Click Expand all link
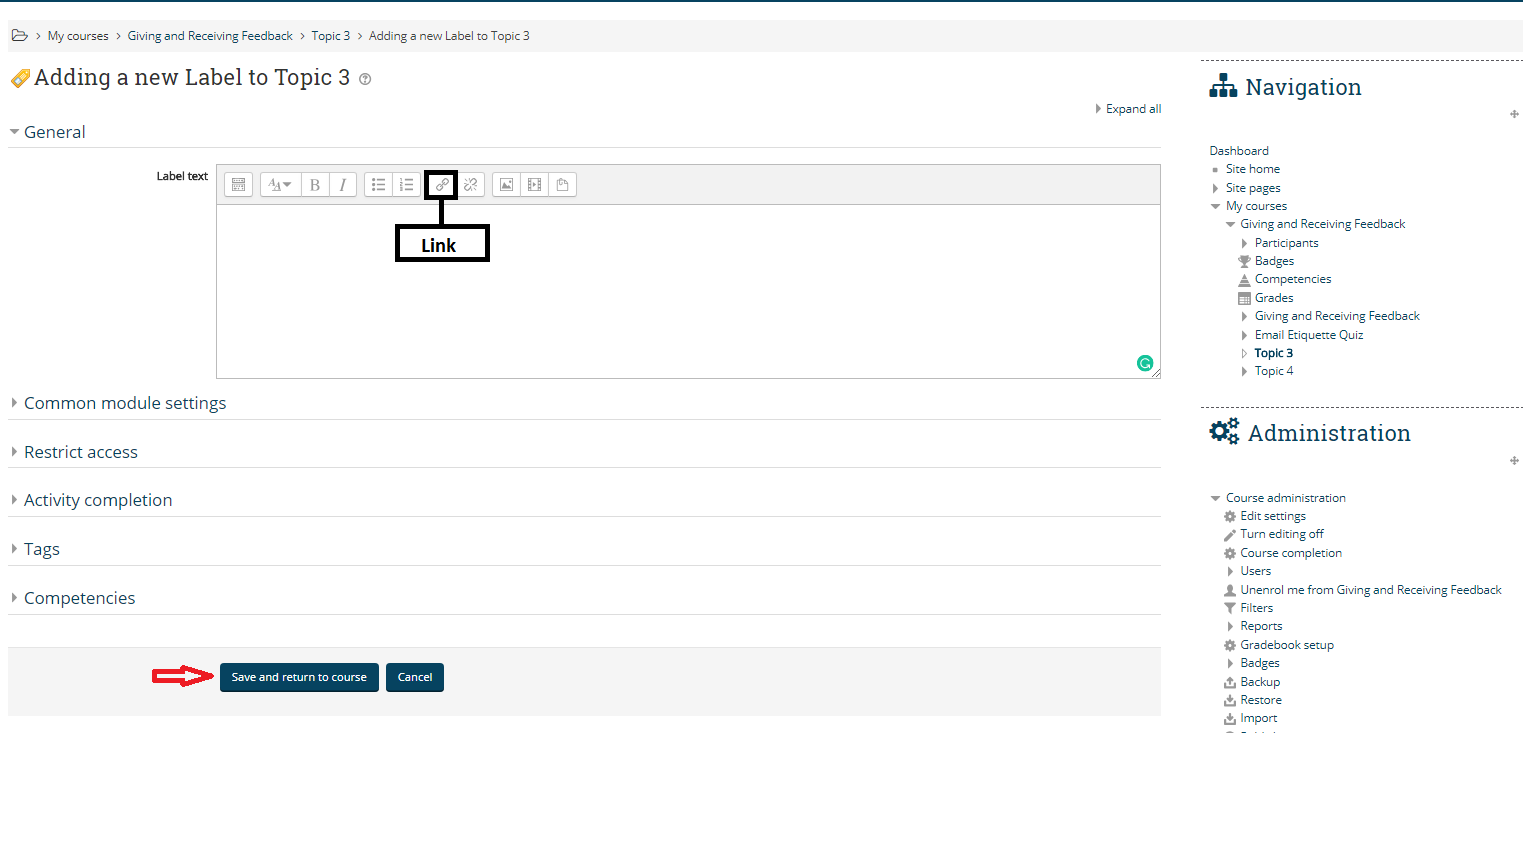Viewport: 1523px width, 862px height. [x=1132, y=109]
